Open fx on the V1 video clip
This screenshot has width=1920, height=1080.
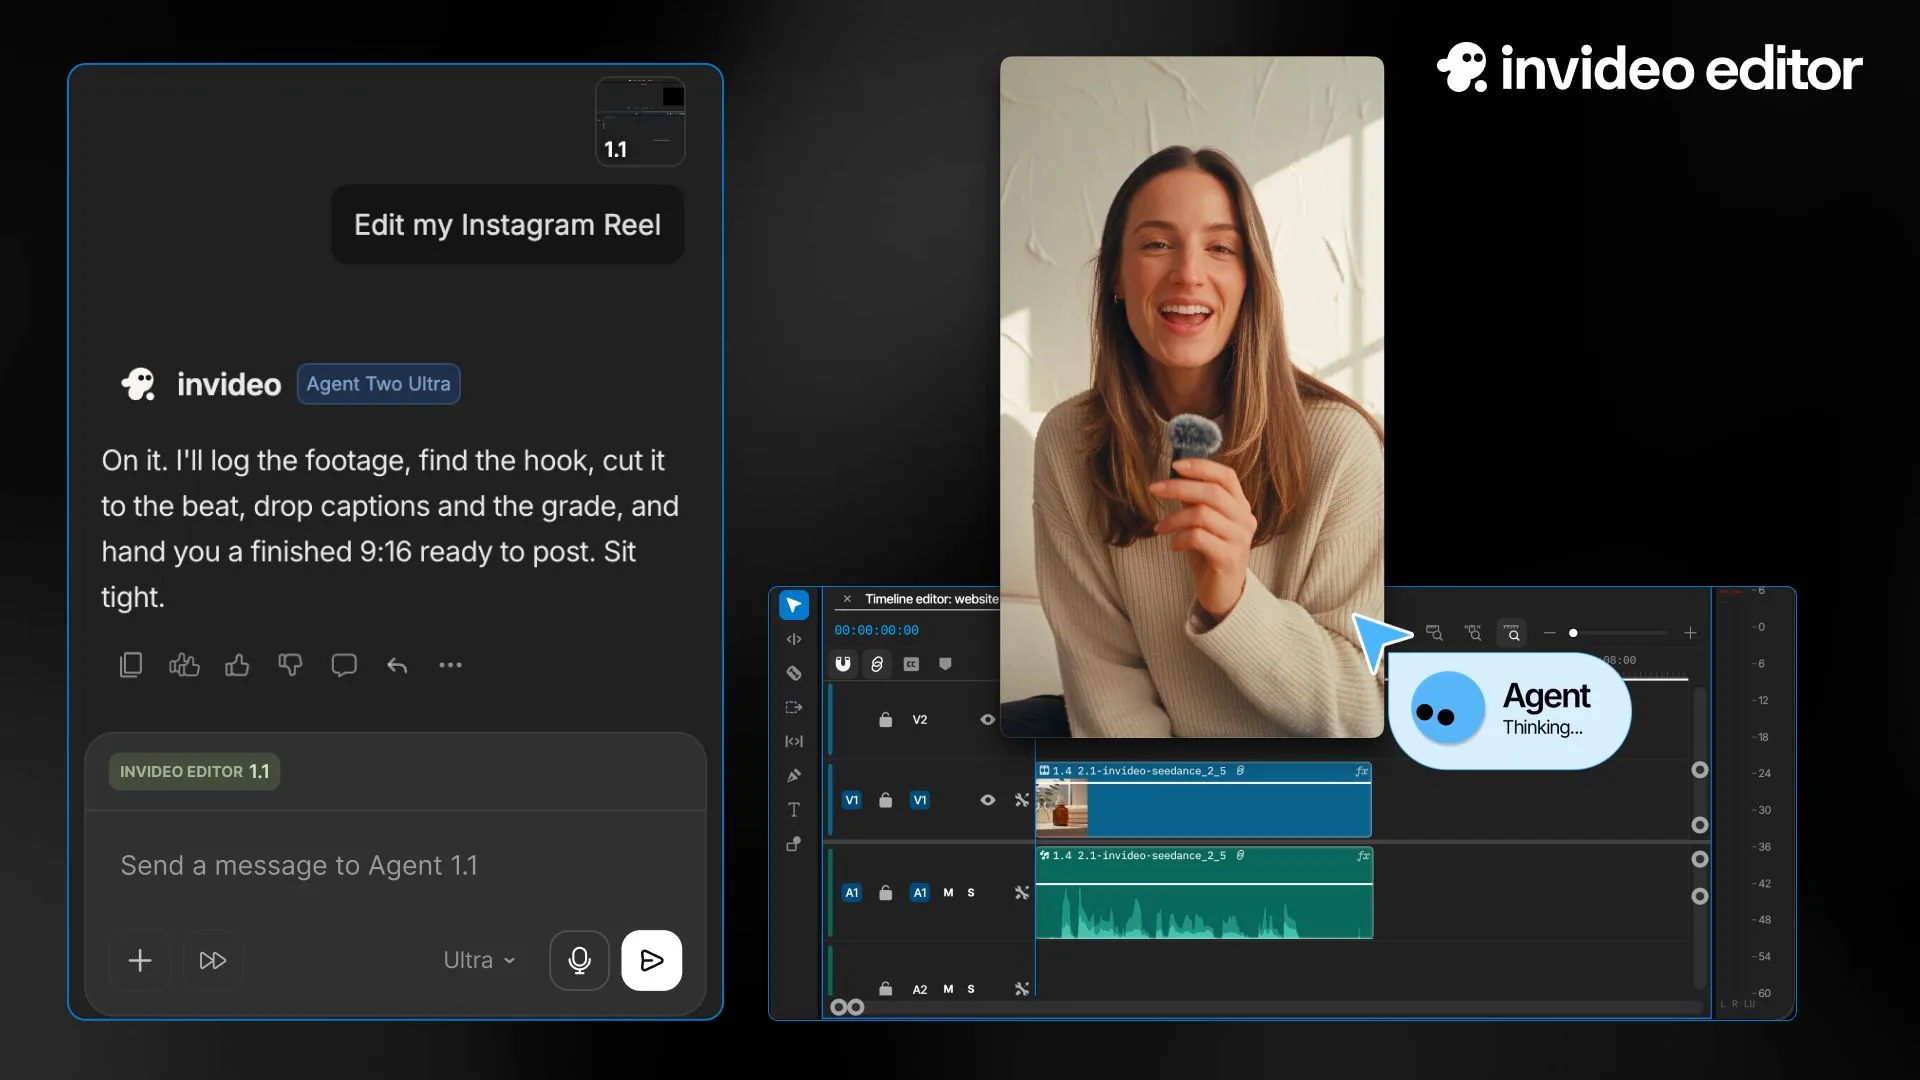click(1361, 771)
